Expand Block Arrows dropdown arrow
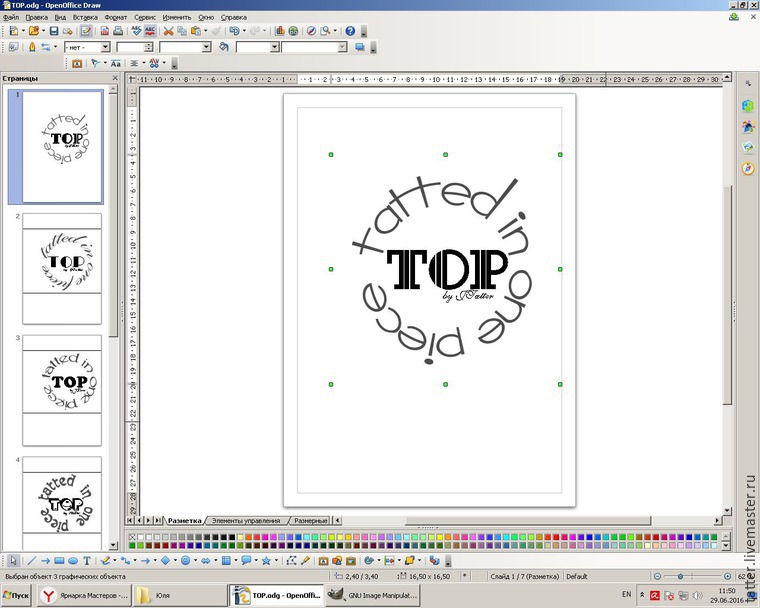This screenshot has height=608, width=760. [216, 561]
